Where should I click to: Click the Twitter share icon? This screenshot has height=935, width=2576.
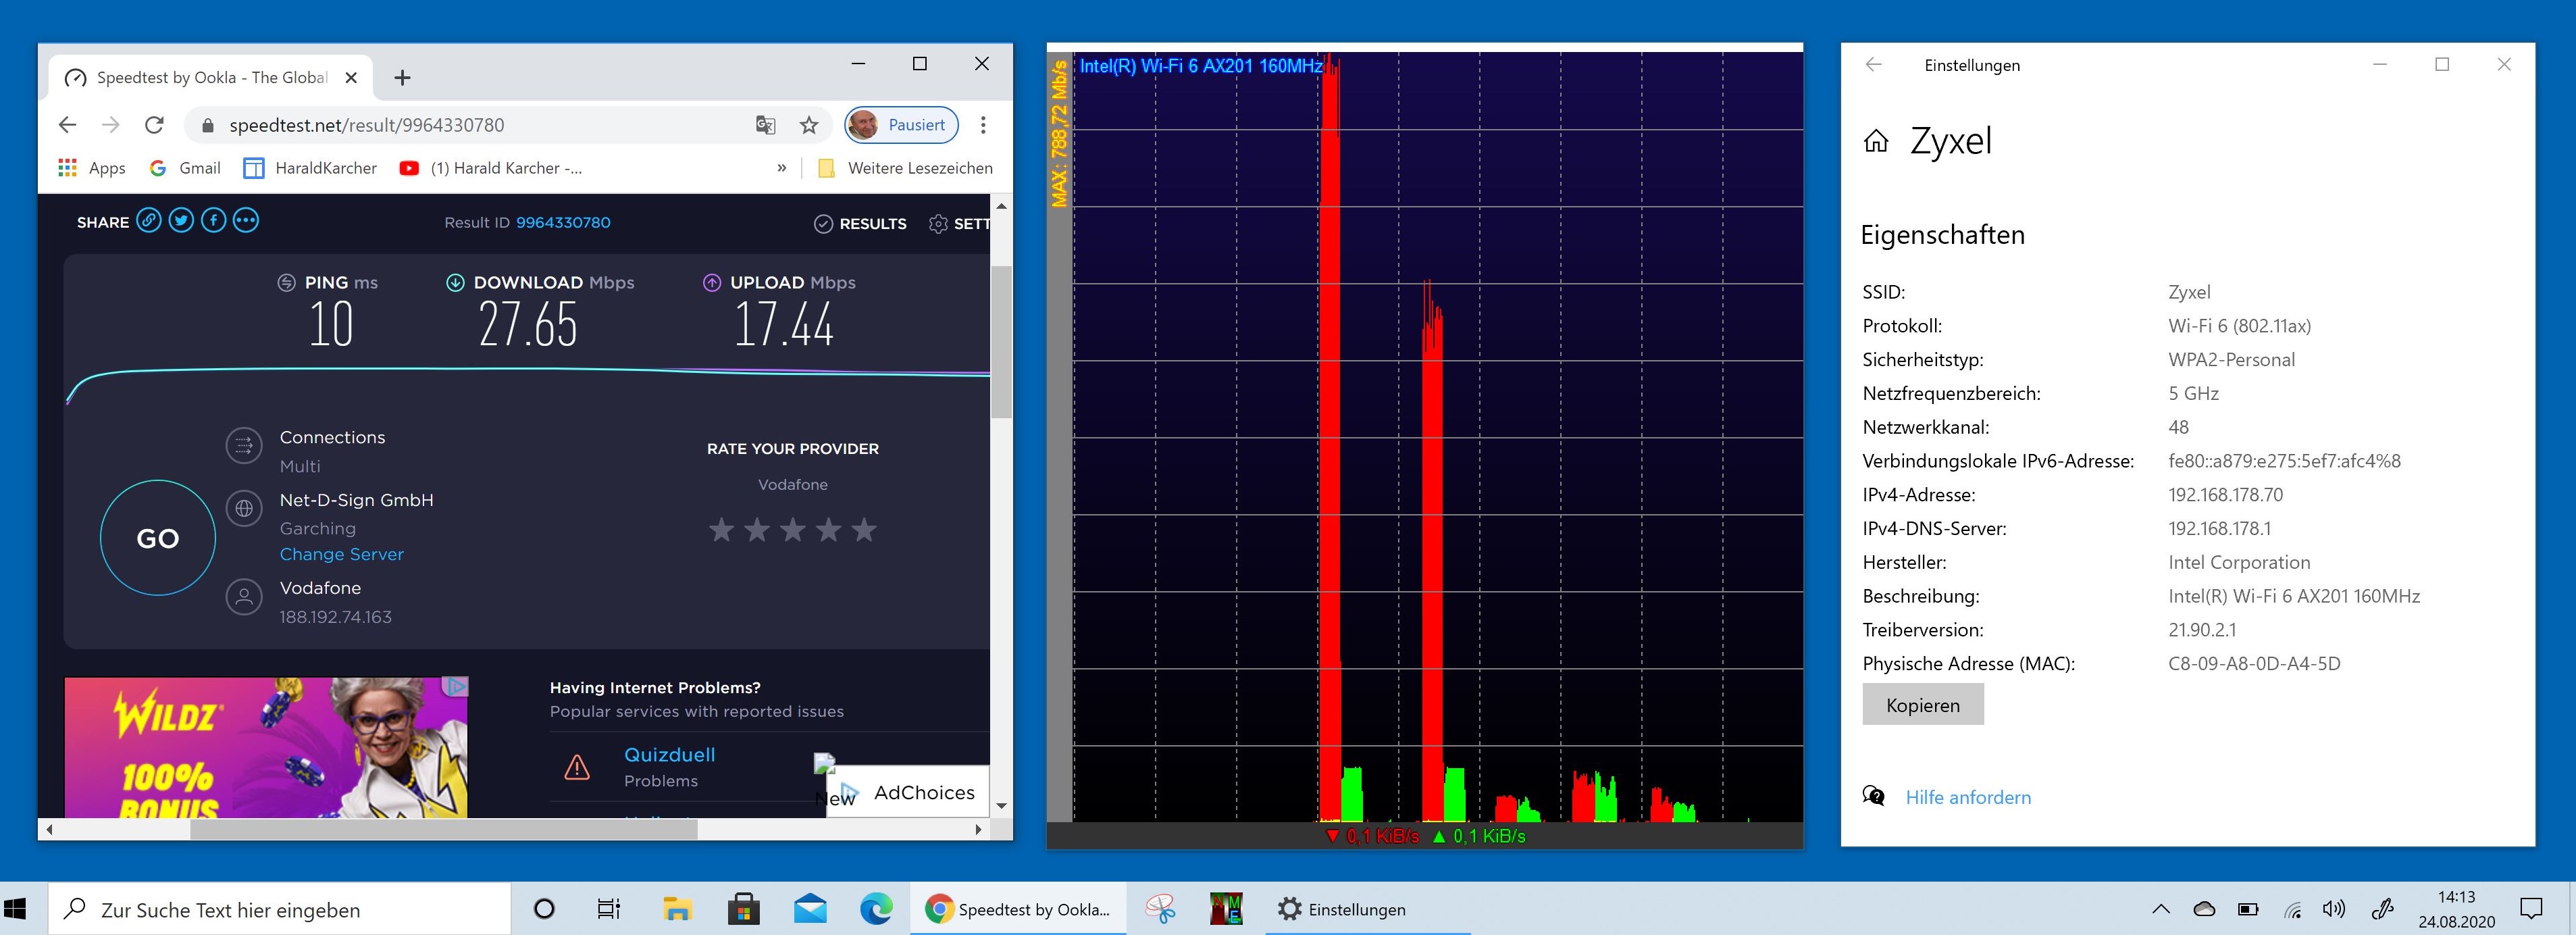(181, 221)
